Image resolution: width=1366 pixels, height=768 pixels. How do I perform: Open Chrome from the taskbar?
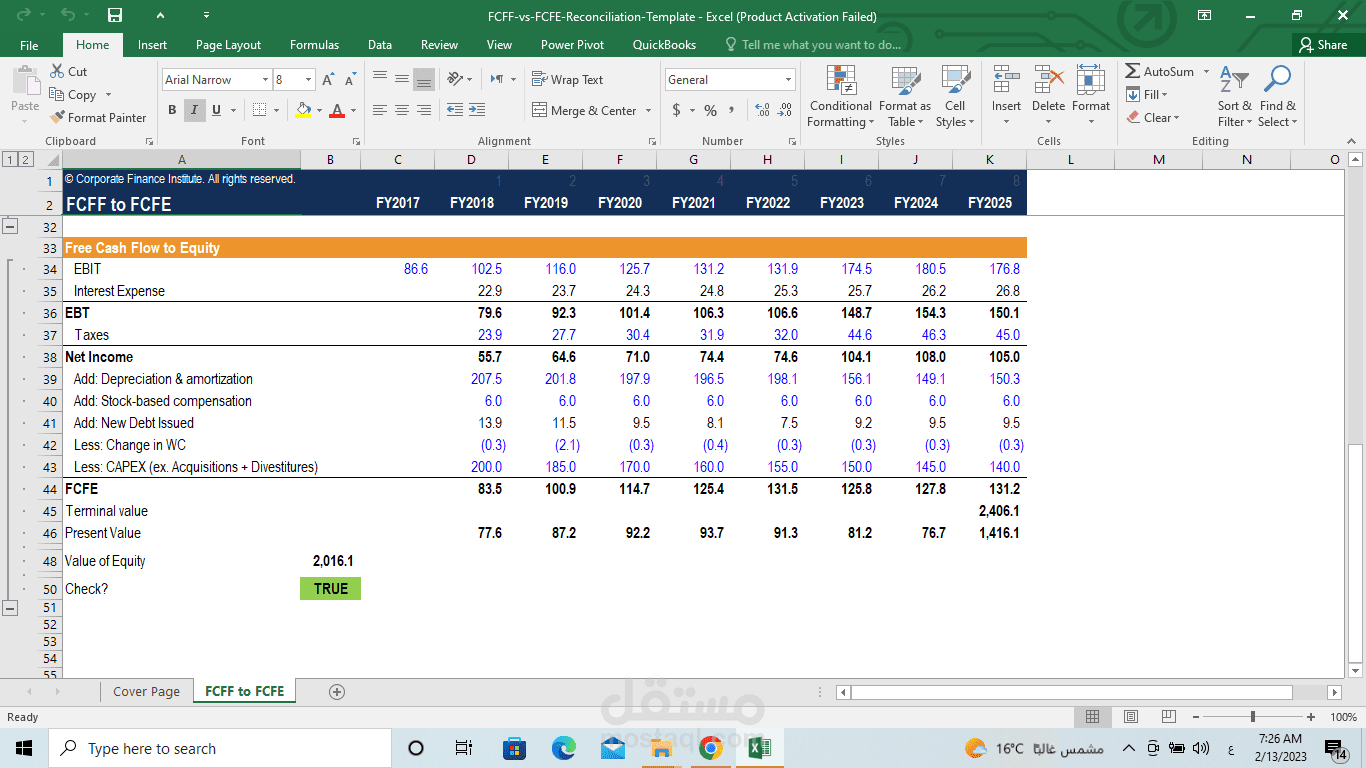point(711,748)
